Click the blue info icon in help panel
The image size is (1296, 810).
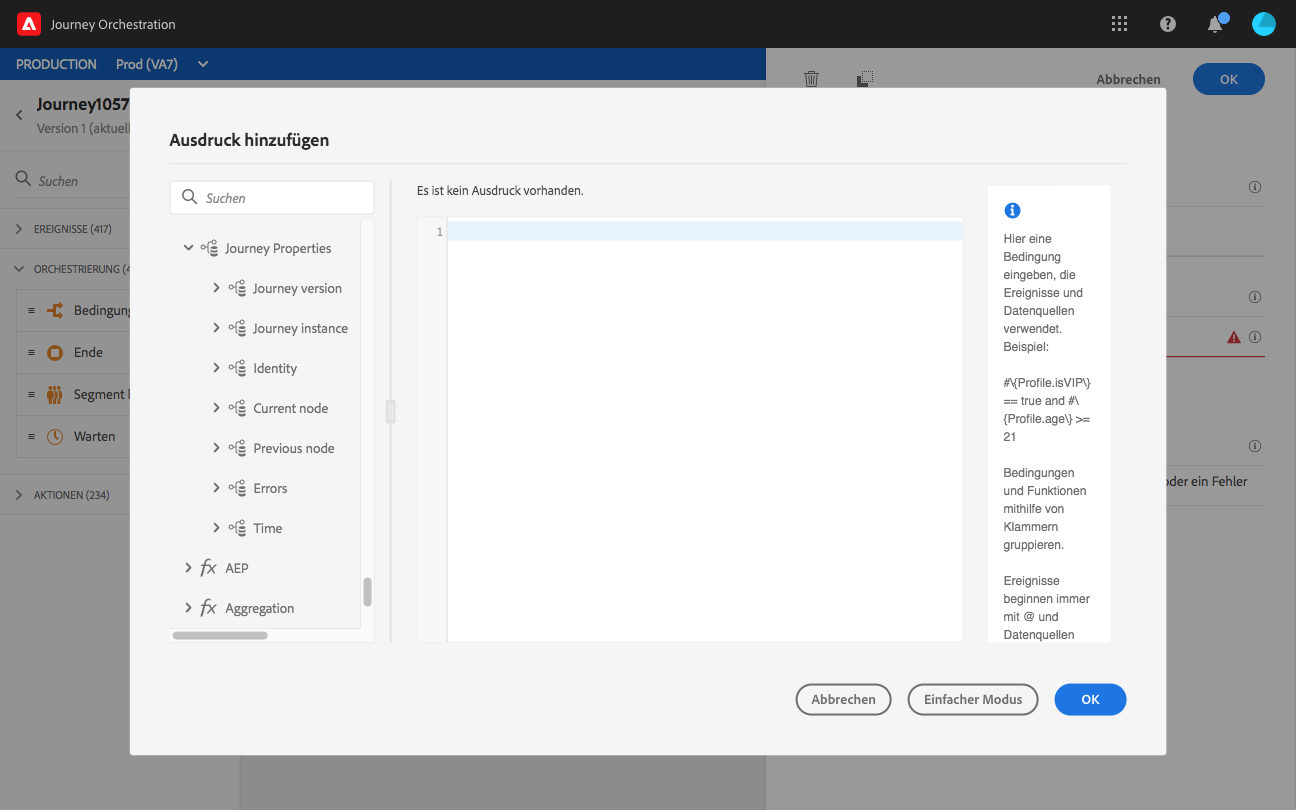[1012, 211]
